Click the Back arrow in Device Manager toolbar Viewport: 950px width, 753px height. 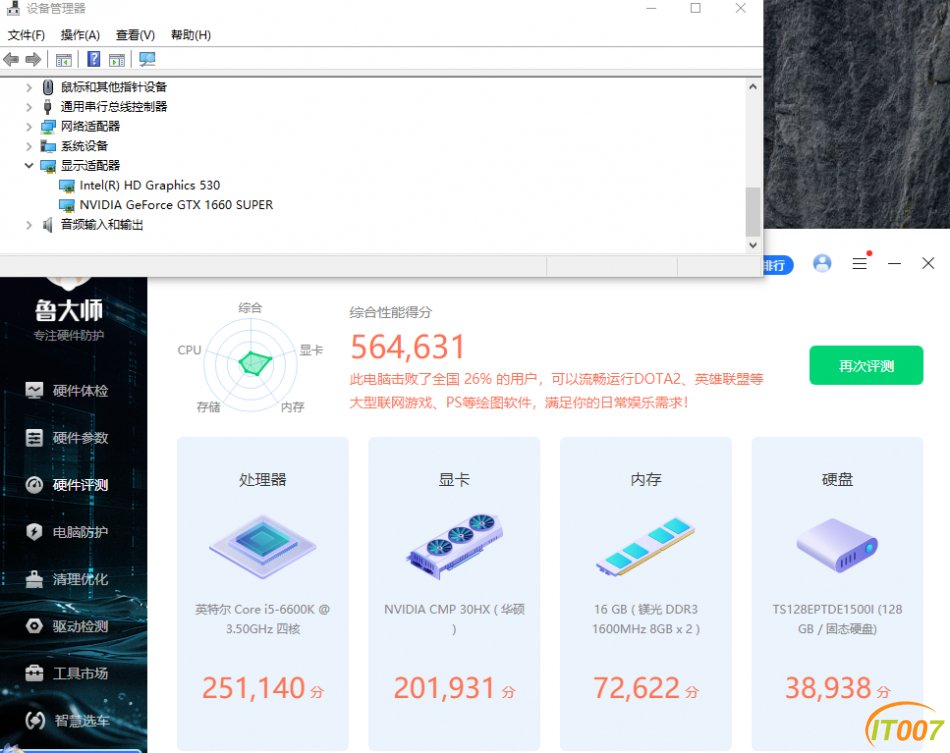pyautogui.click(x=11, y=59)
